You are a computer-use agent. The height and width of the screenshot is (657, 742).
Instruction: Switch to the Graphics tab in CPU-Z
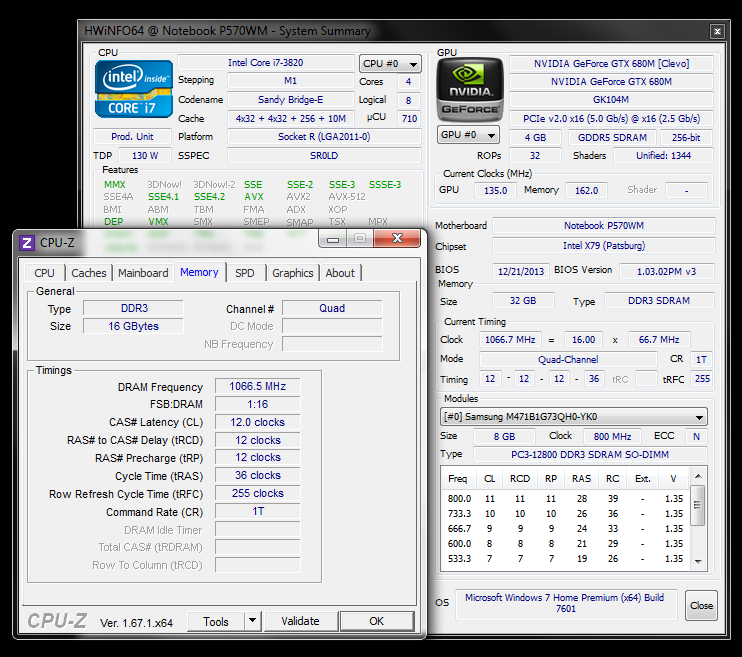pos(292,273)
